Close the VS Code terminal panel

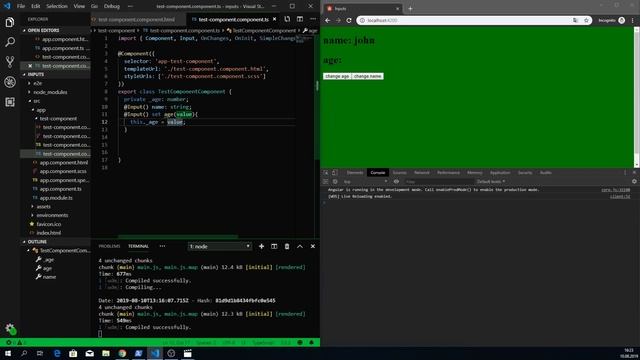coord(313,247)
